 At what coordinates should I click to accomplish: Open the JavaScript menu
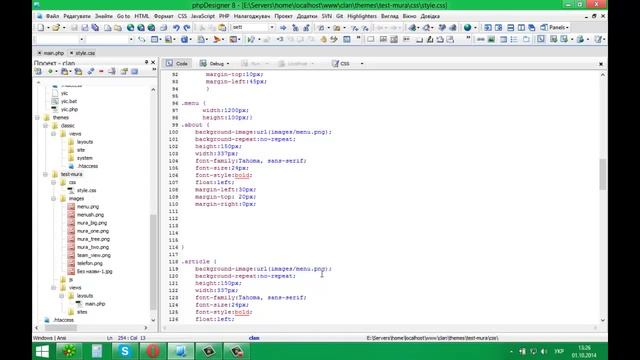point(203,16)
